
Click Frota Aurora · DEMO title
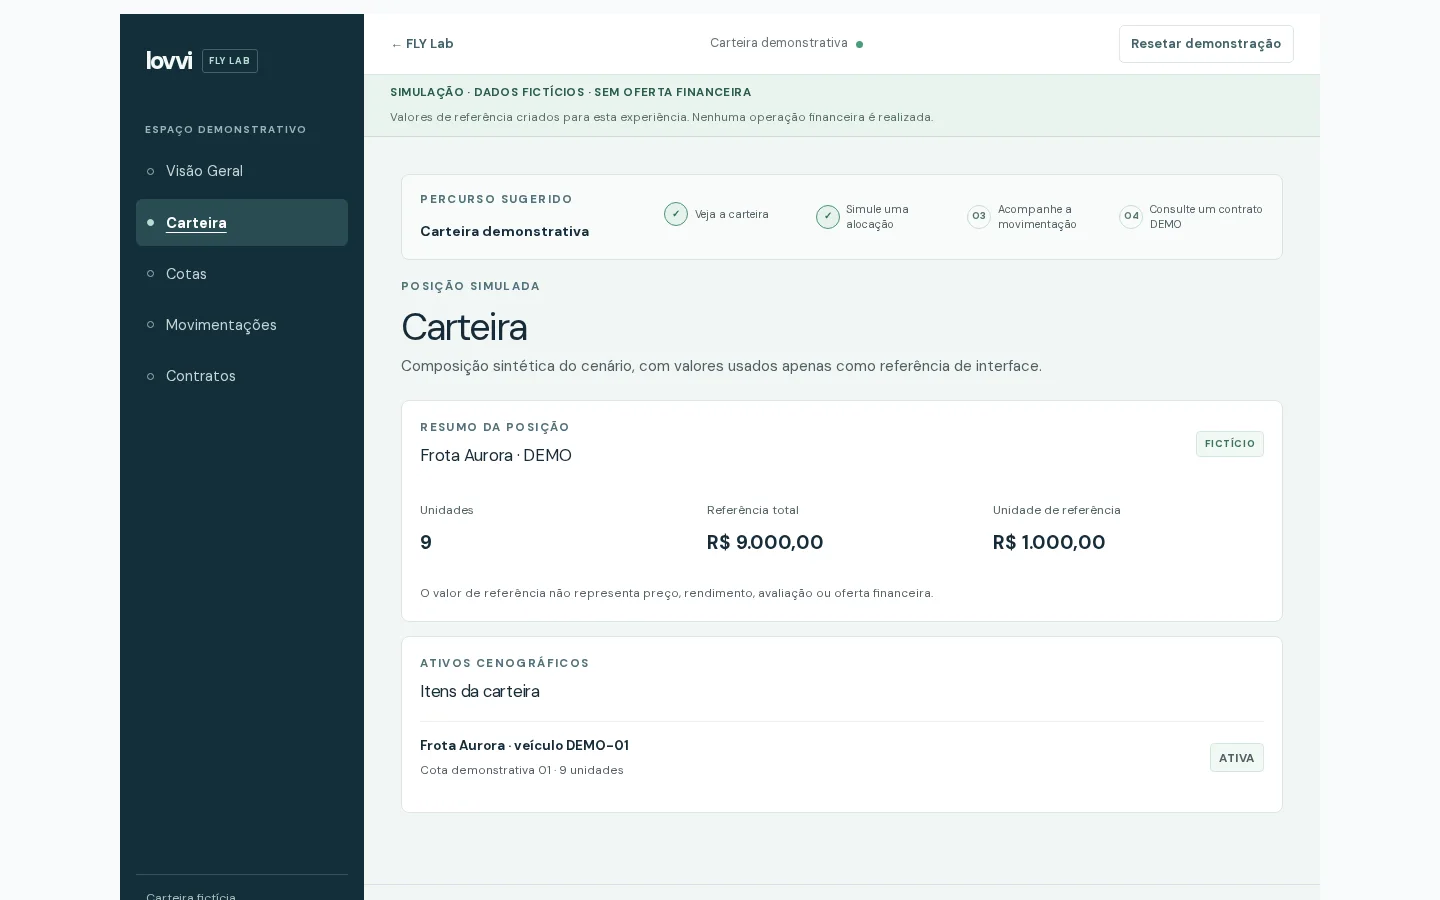(496, 455)
